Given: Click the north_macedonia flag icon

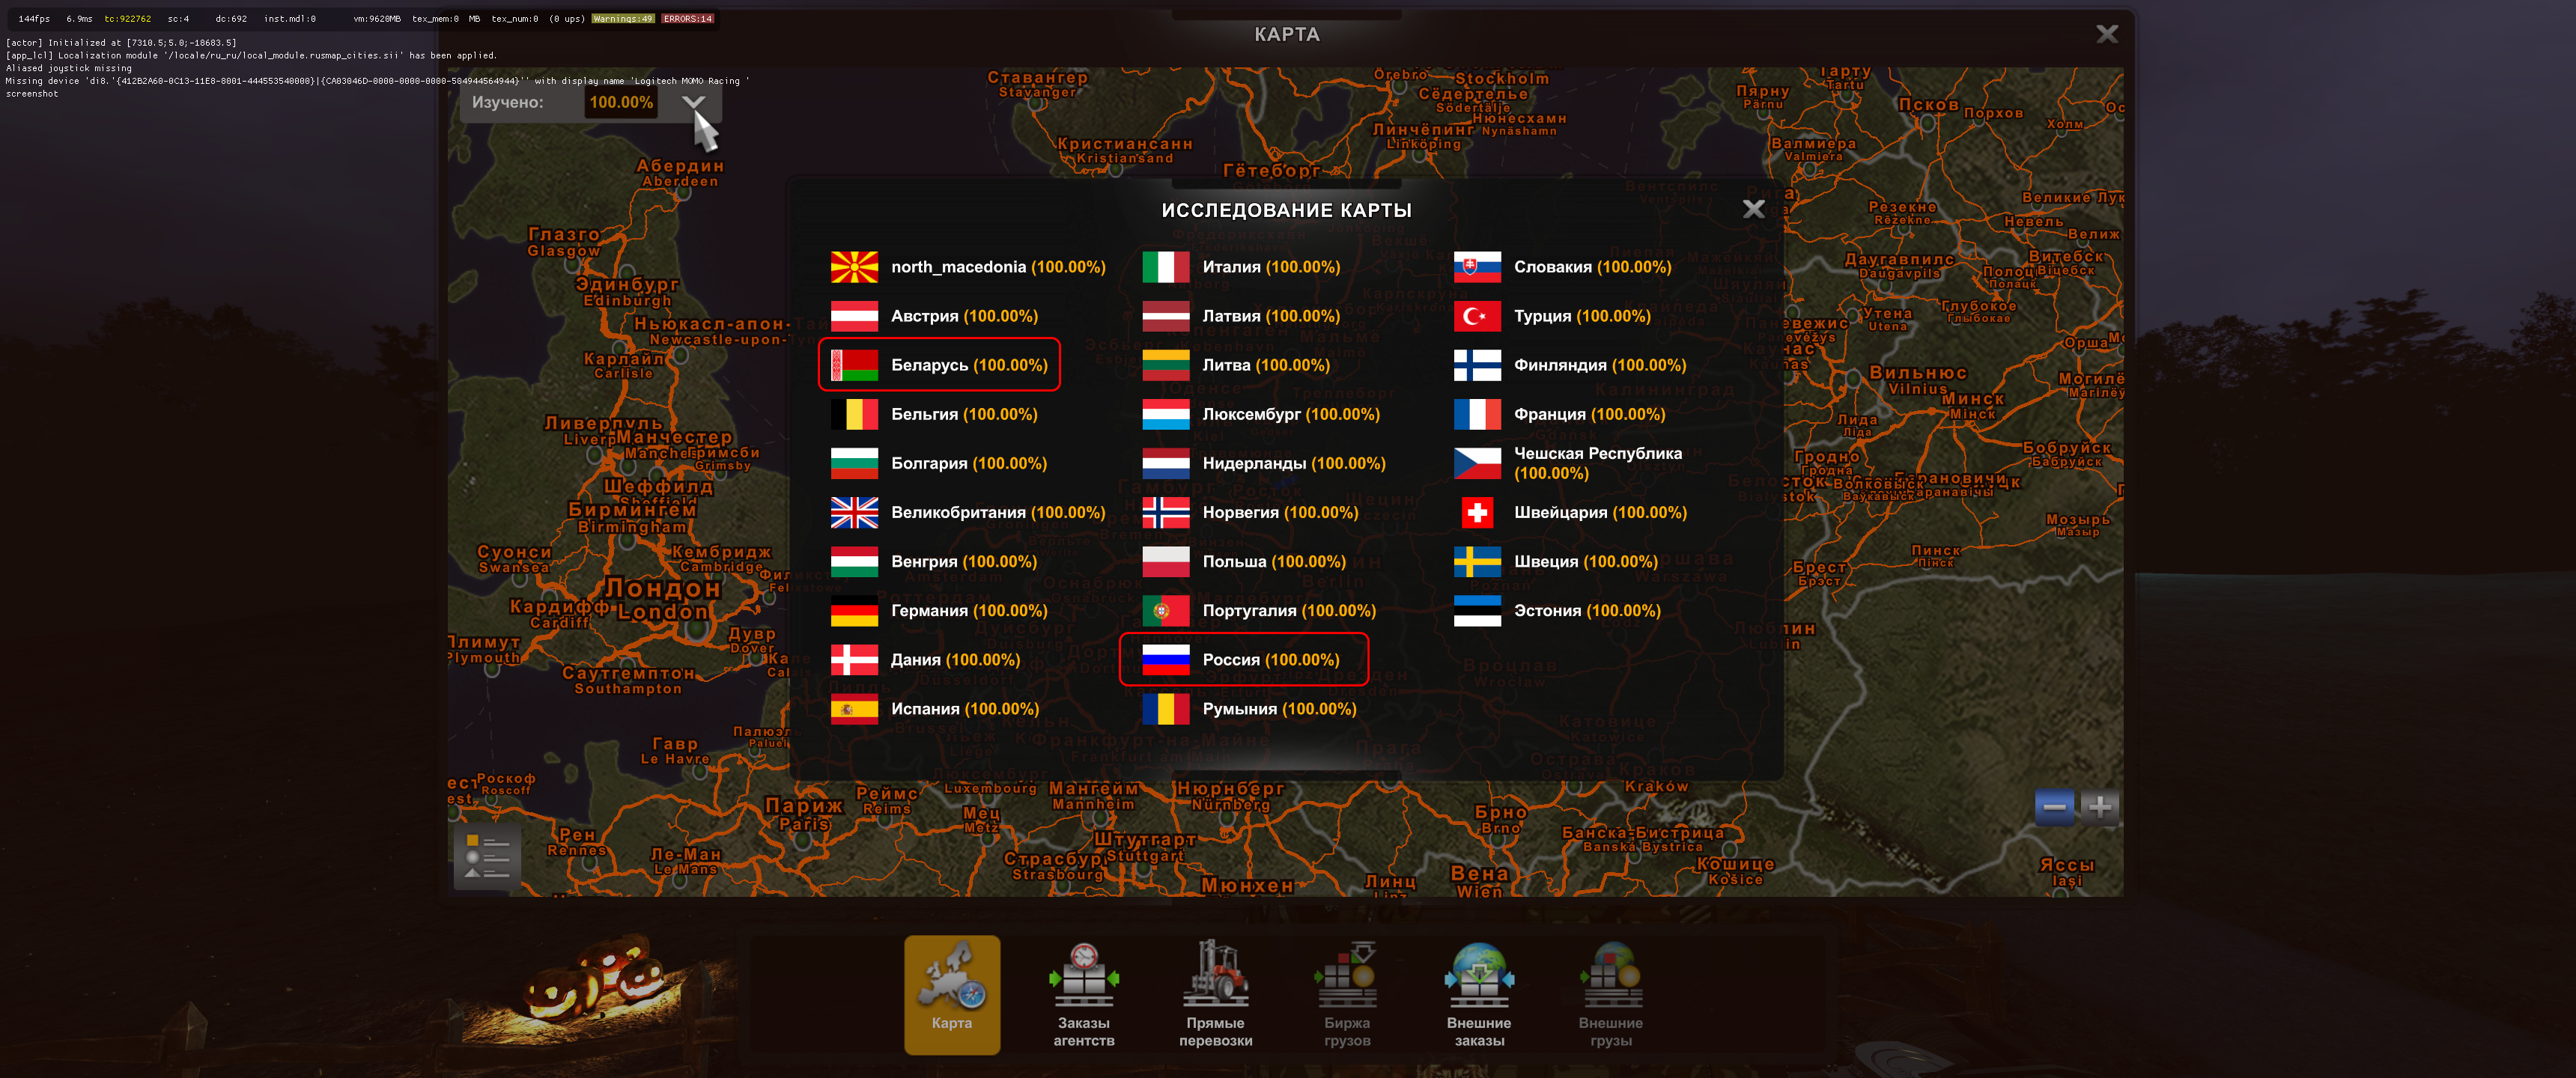Looking at the screenshot, I should pos(854,267).
